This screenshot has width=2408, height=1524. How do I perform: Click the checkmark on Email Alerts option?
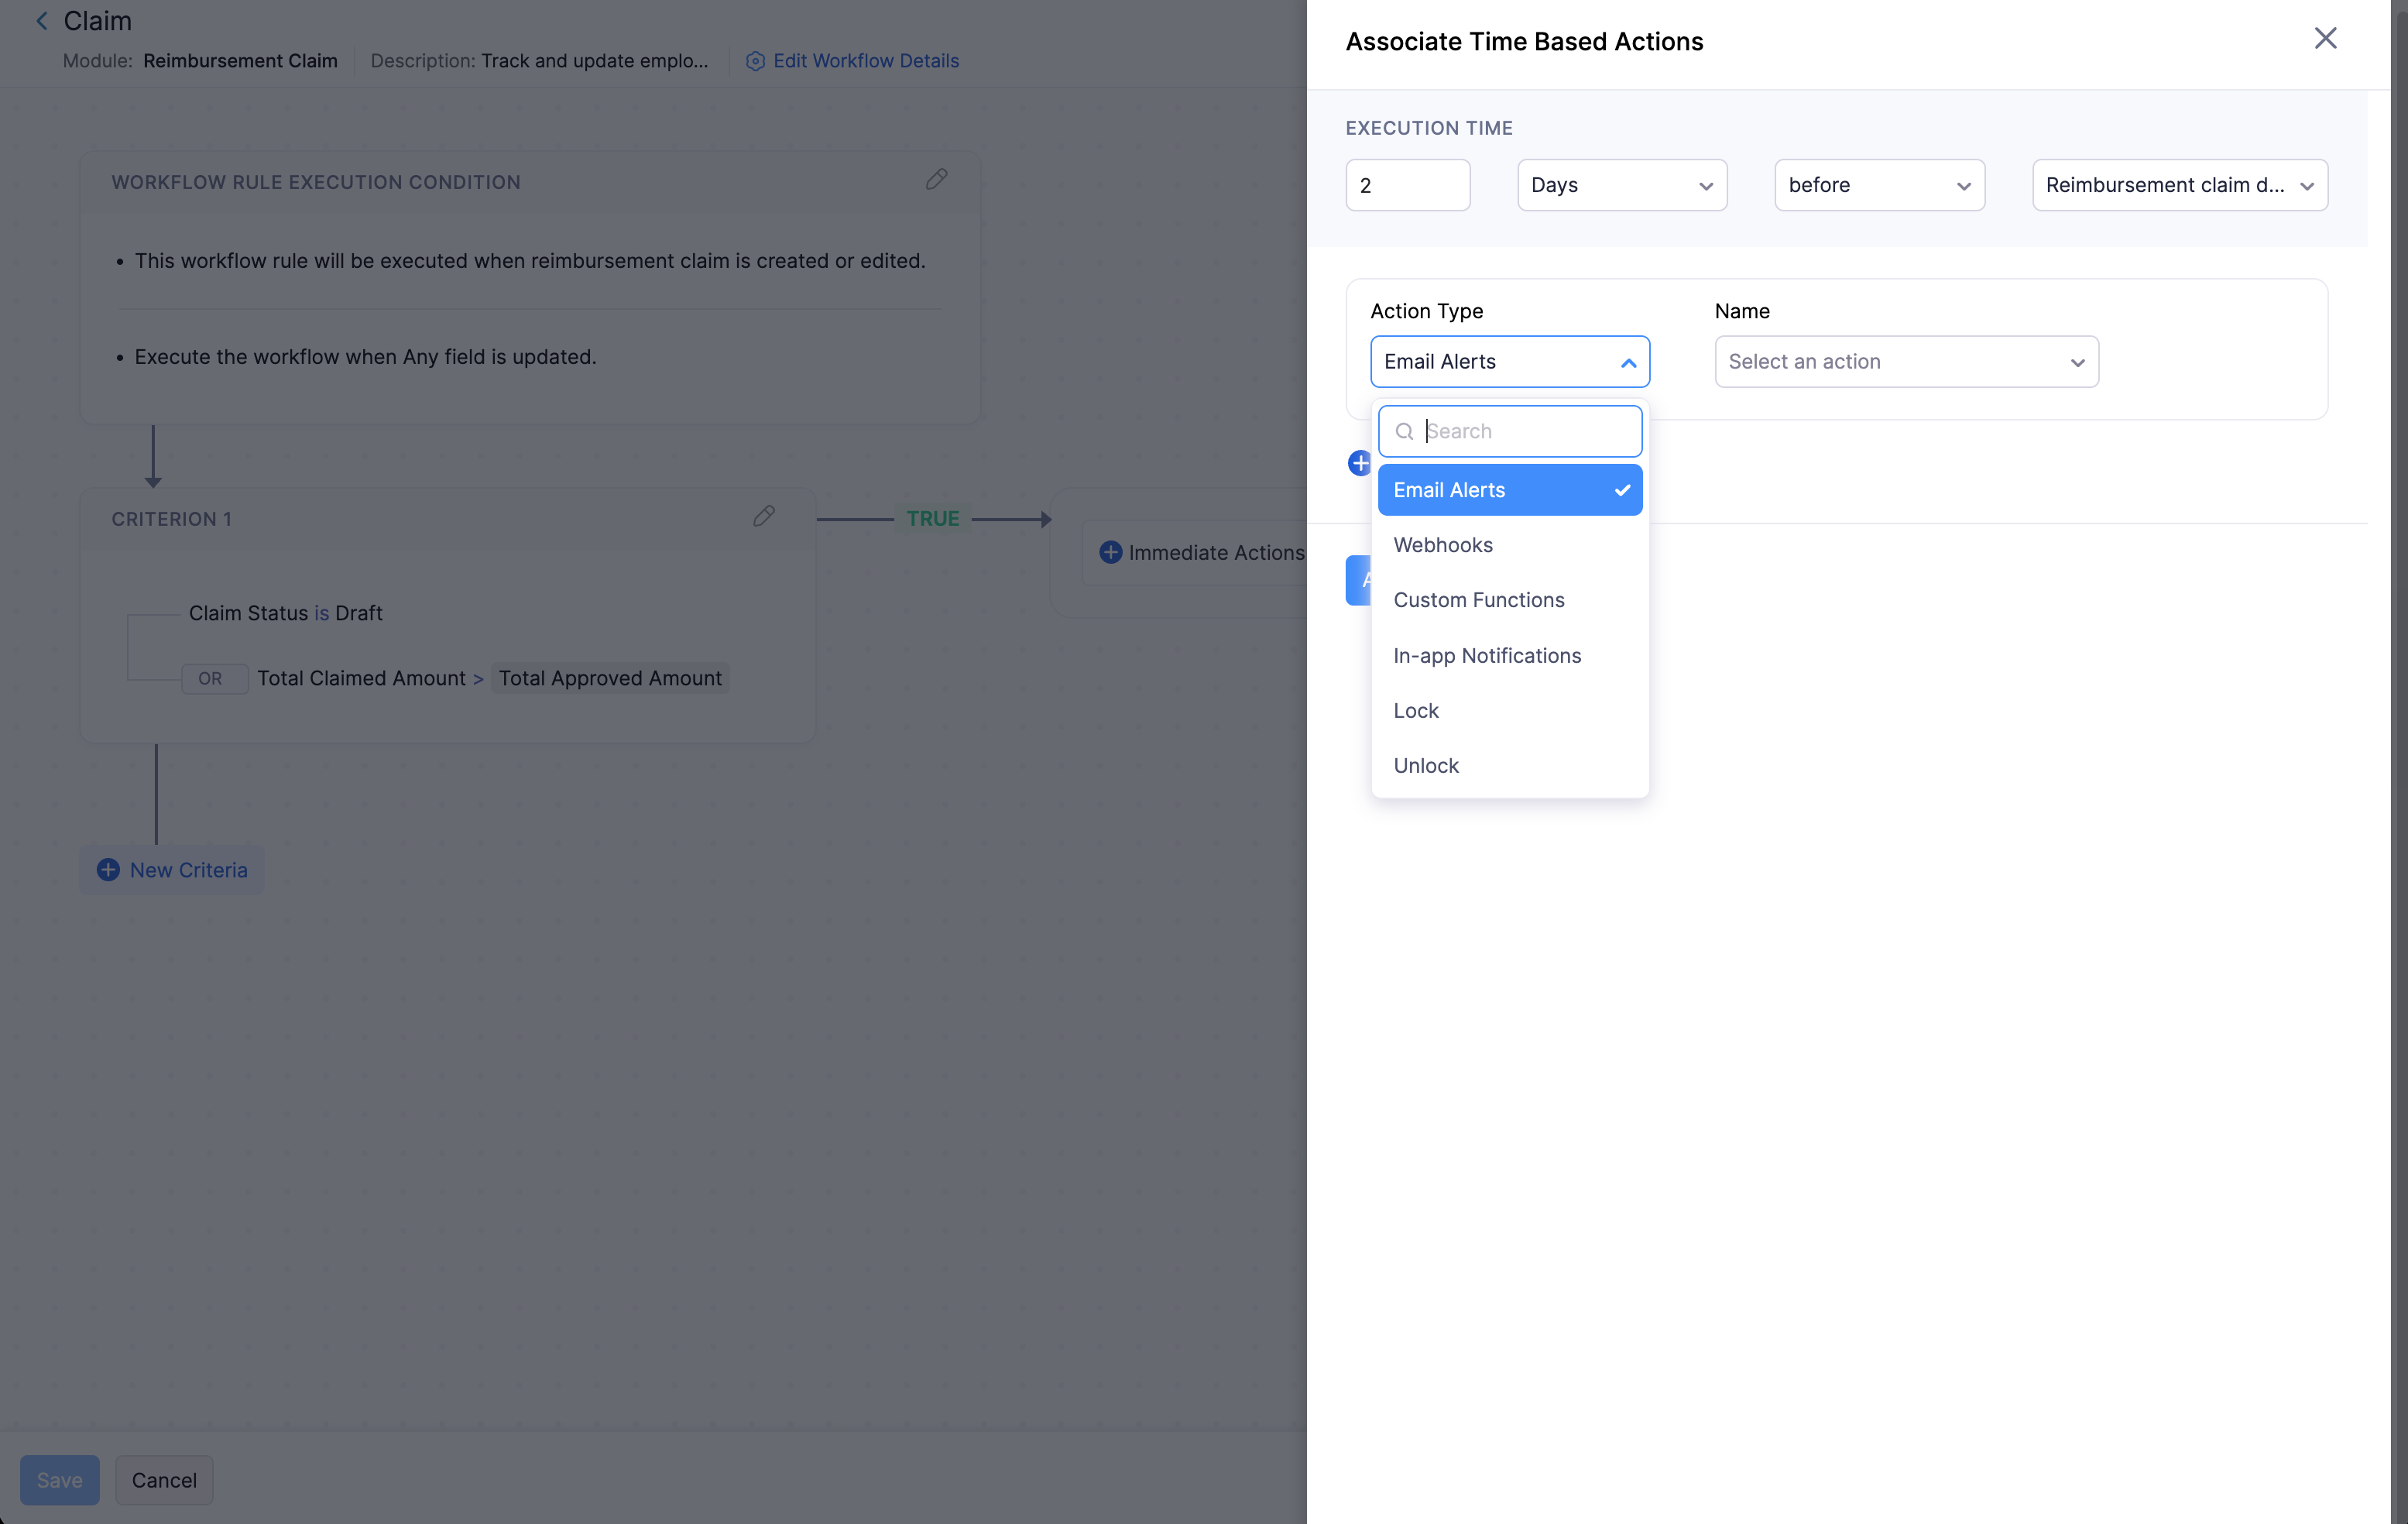click(1622, 490)
